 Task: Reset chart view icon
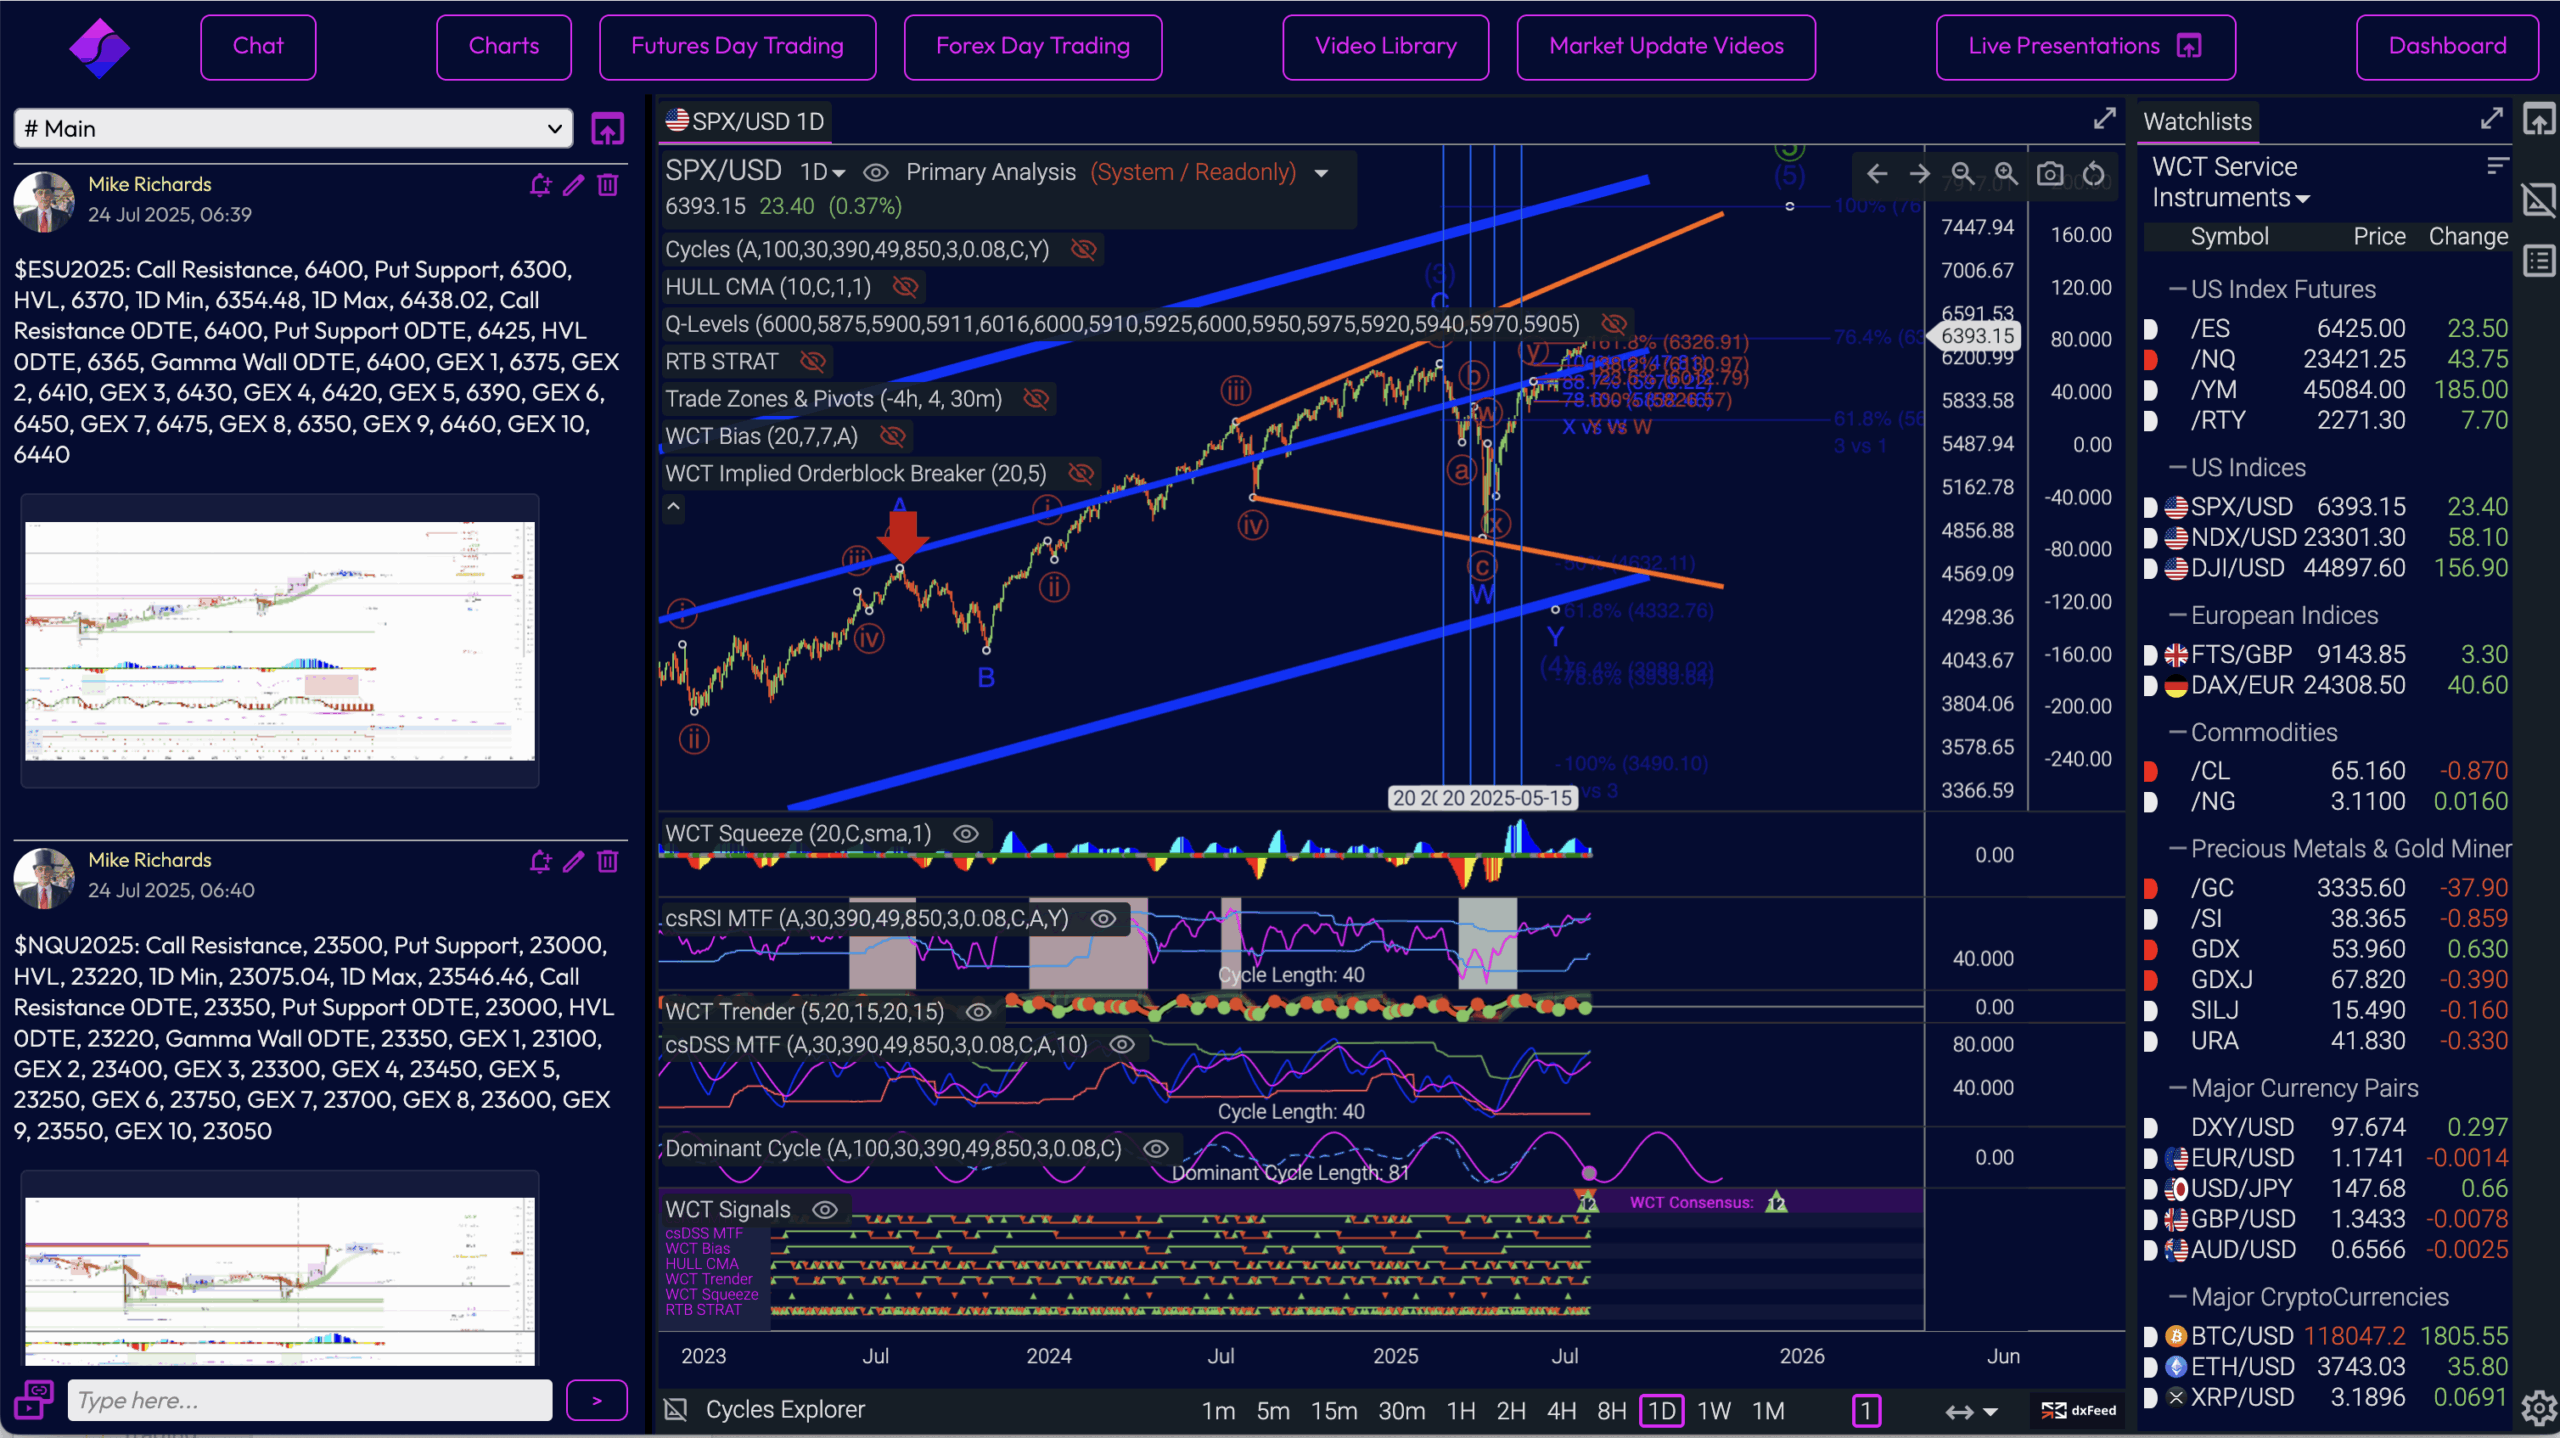pyautogui.click(x=2094, y=174)
